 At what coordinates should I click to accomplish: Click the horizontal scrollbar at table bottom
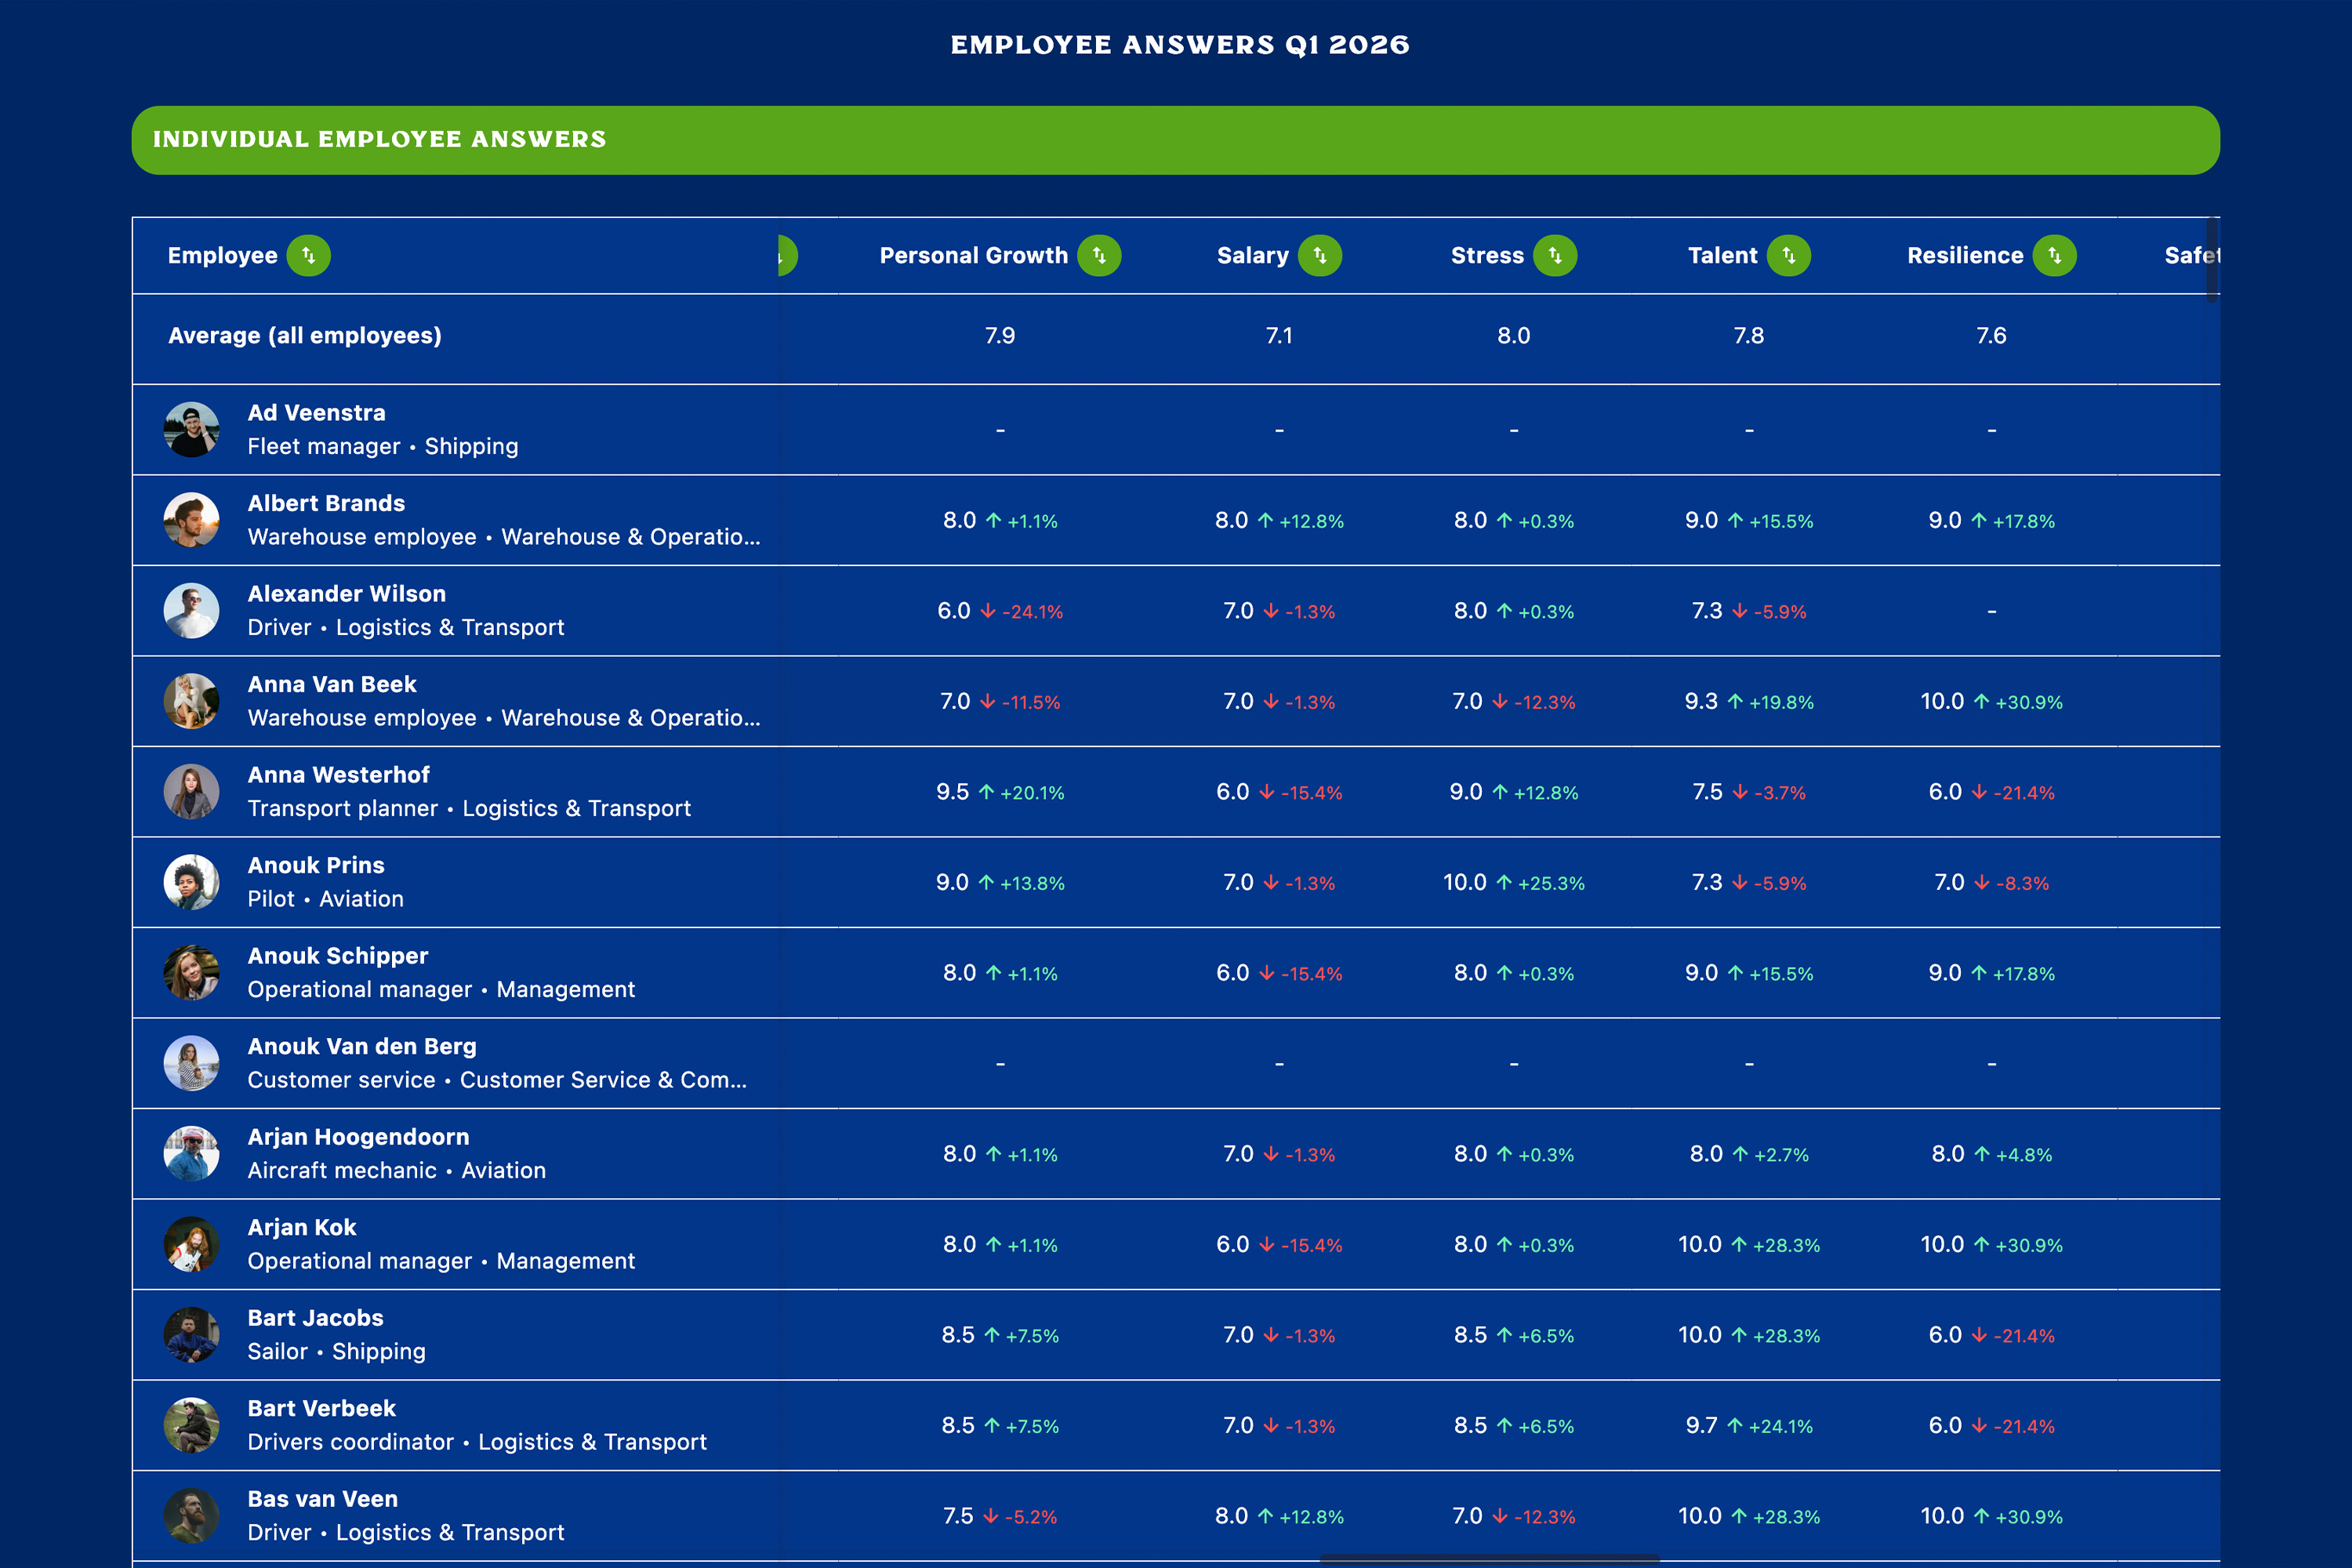coord(1489,1559)
